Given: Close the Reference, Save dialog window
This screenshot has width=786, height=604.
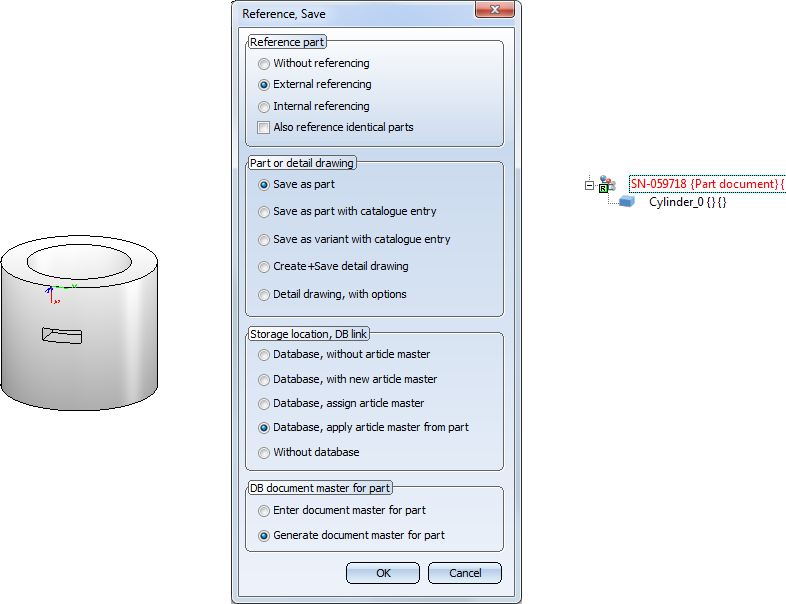Looking at the screenshot, I should 494,10.
